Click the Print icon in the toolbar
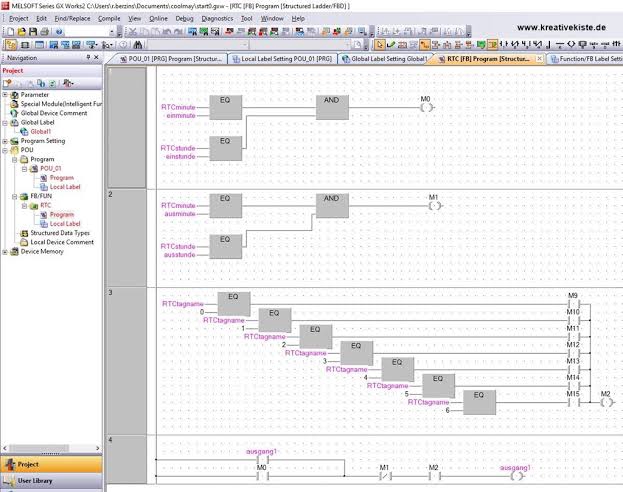 (44, 32)
